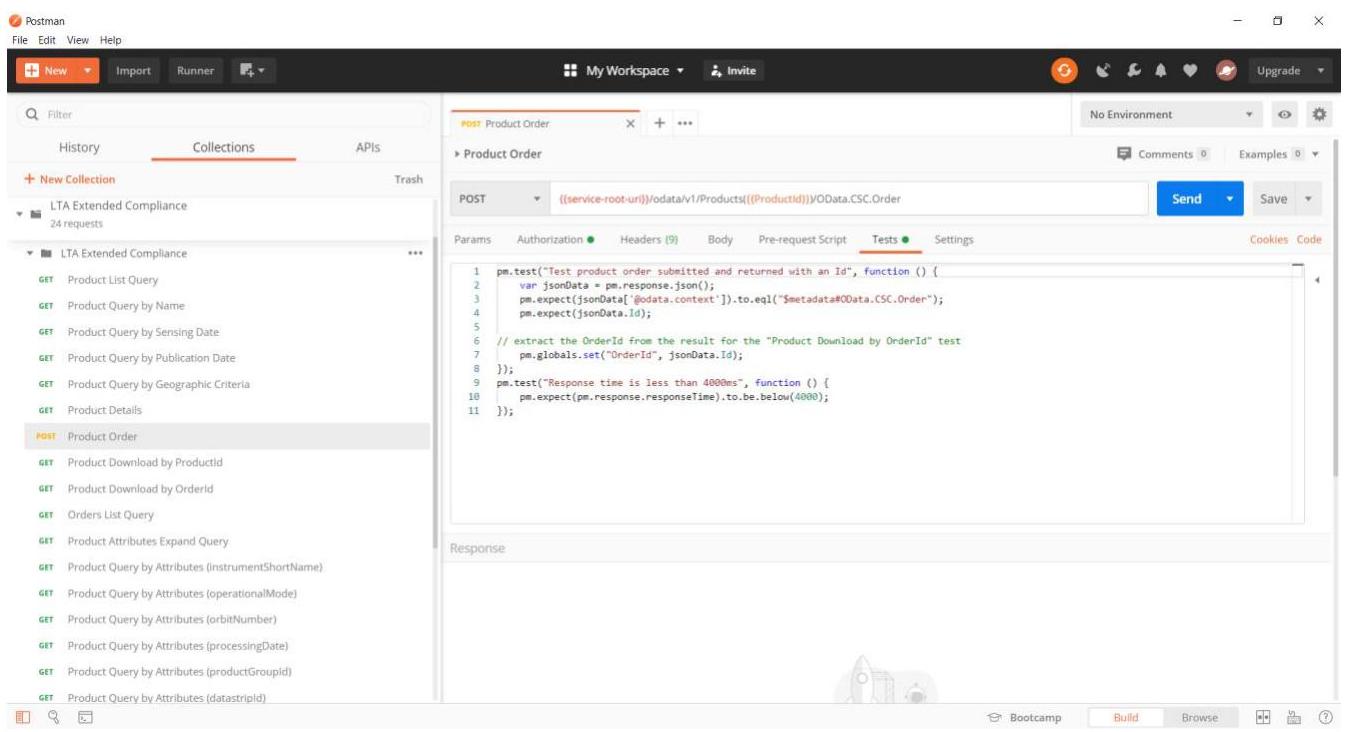Open the Params tab

[472, 240]
